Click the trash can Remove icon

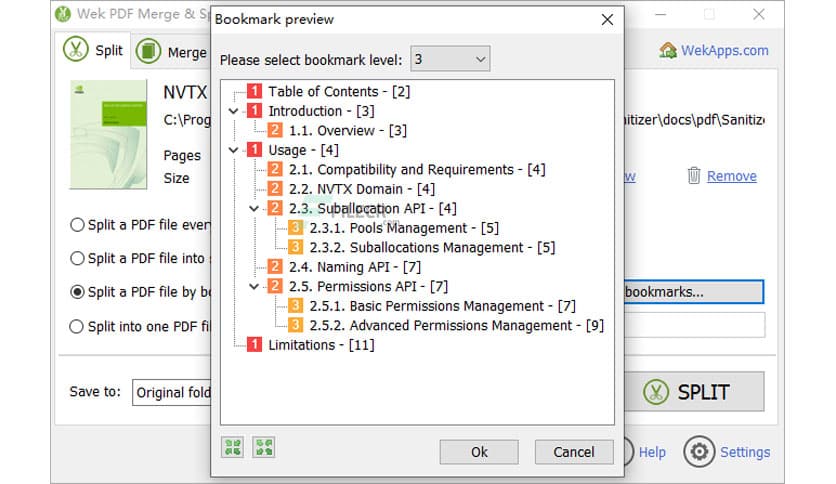[694, 176]
